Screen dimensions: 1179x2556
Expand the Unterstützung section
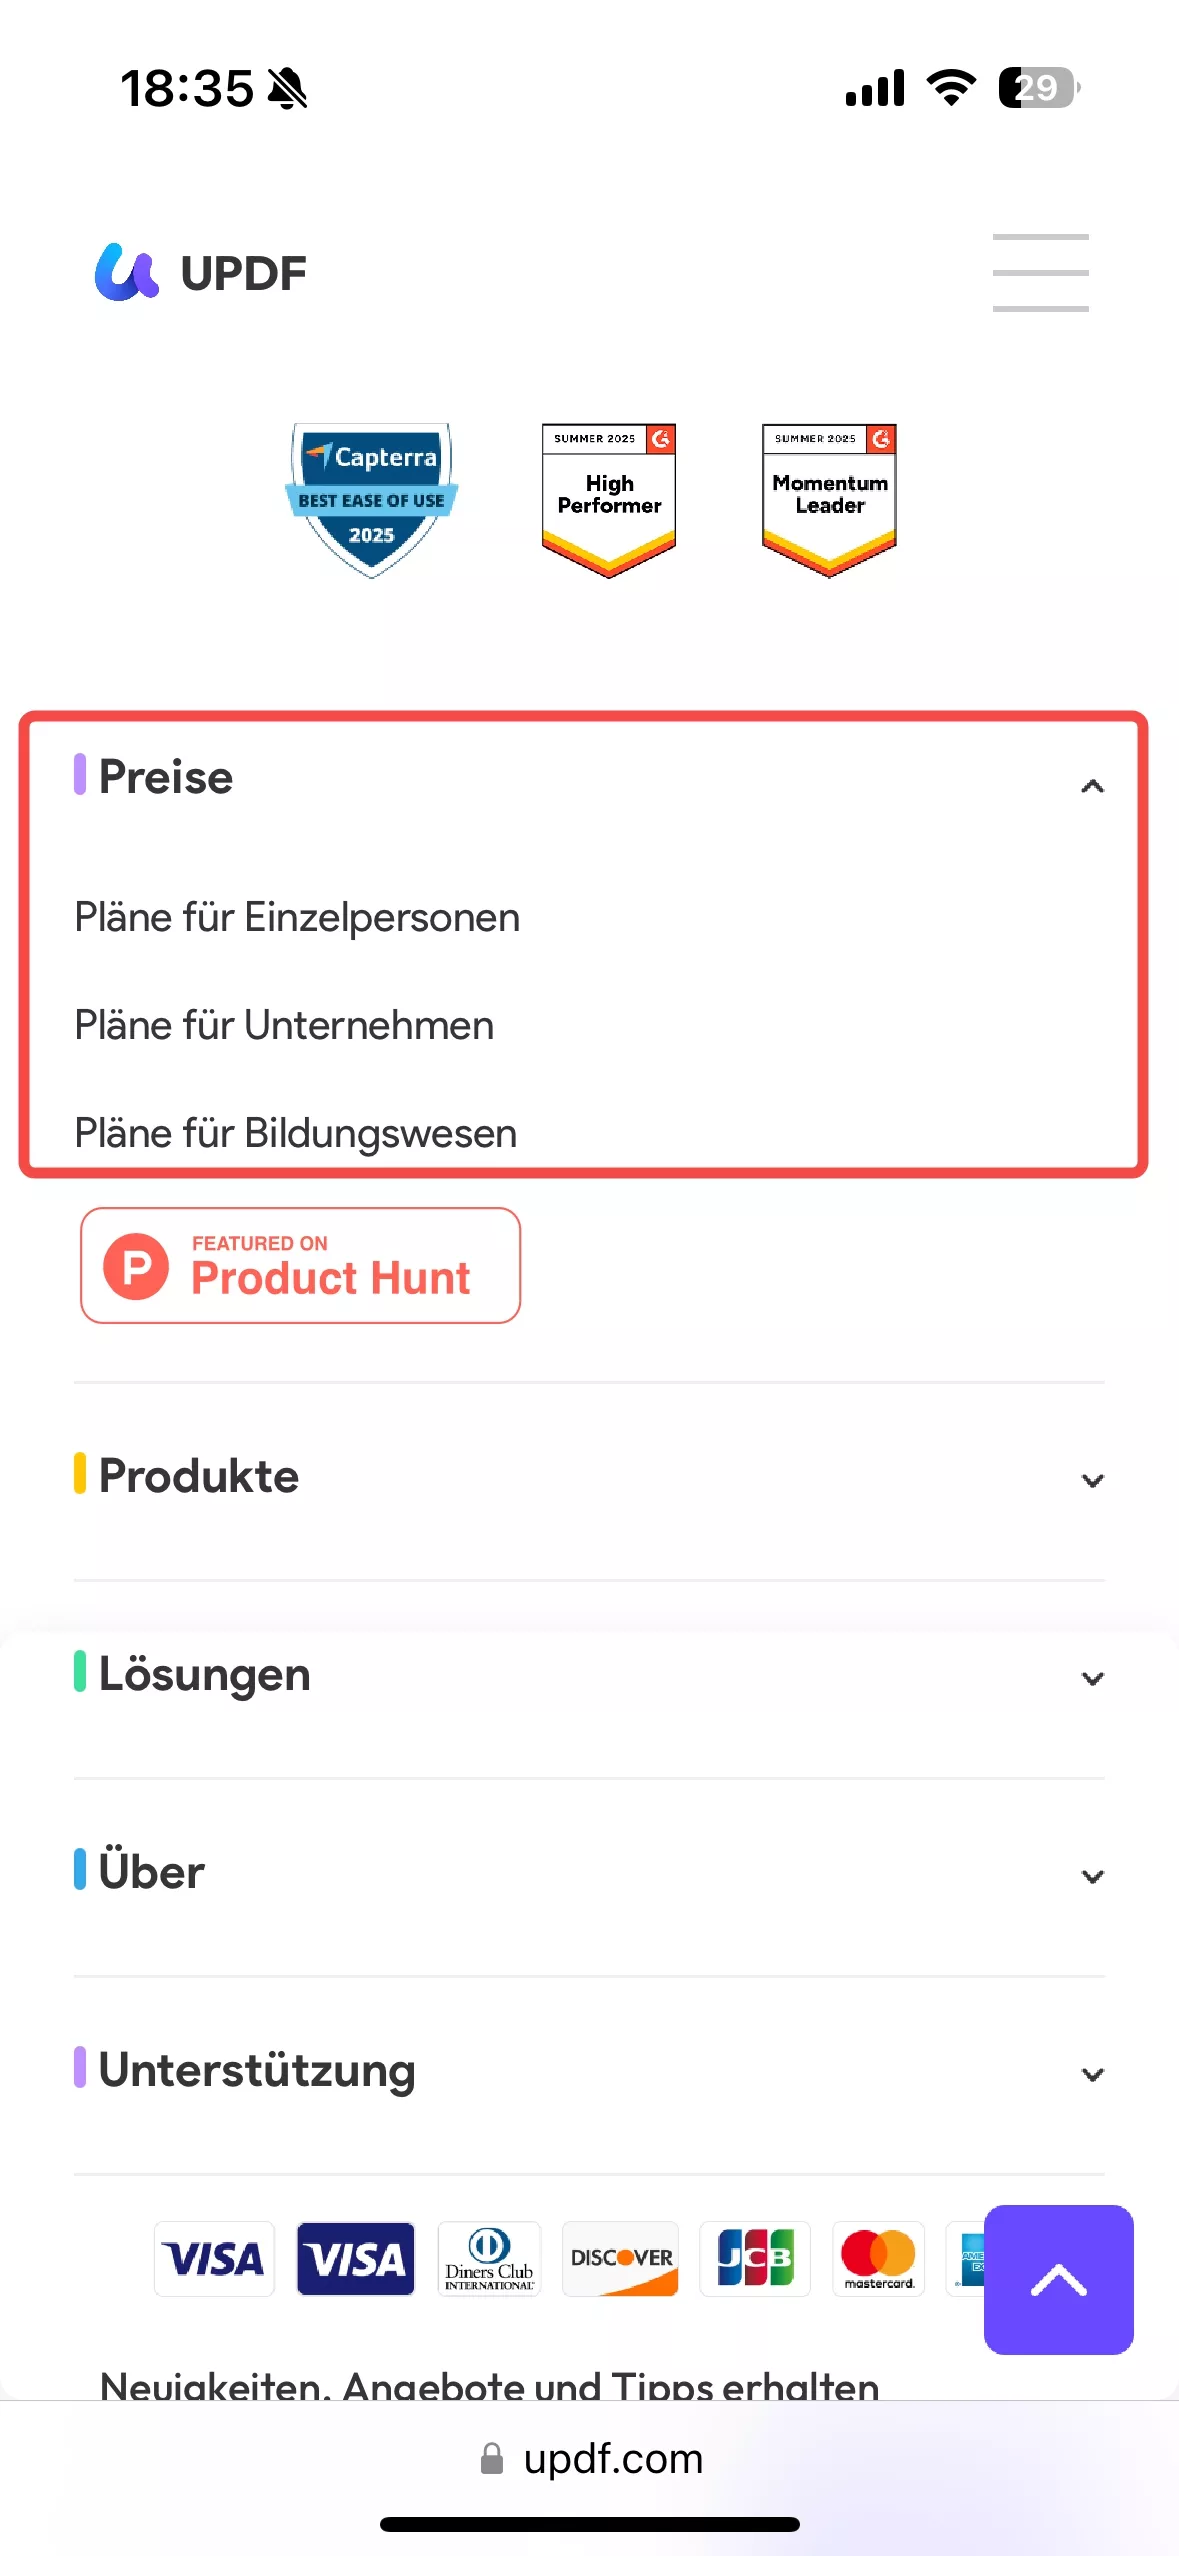coord(1092,2074)
